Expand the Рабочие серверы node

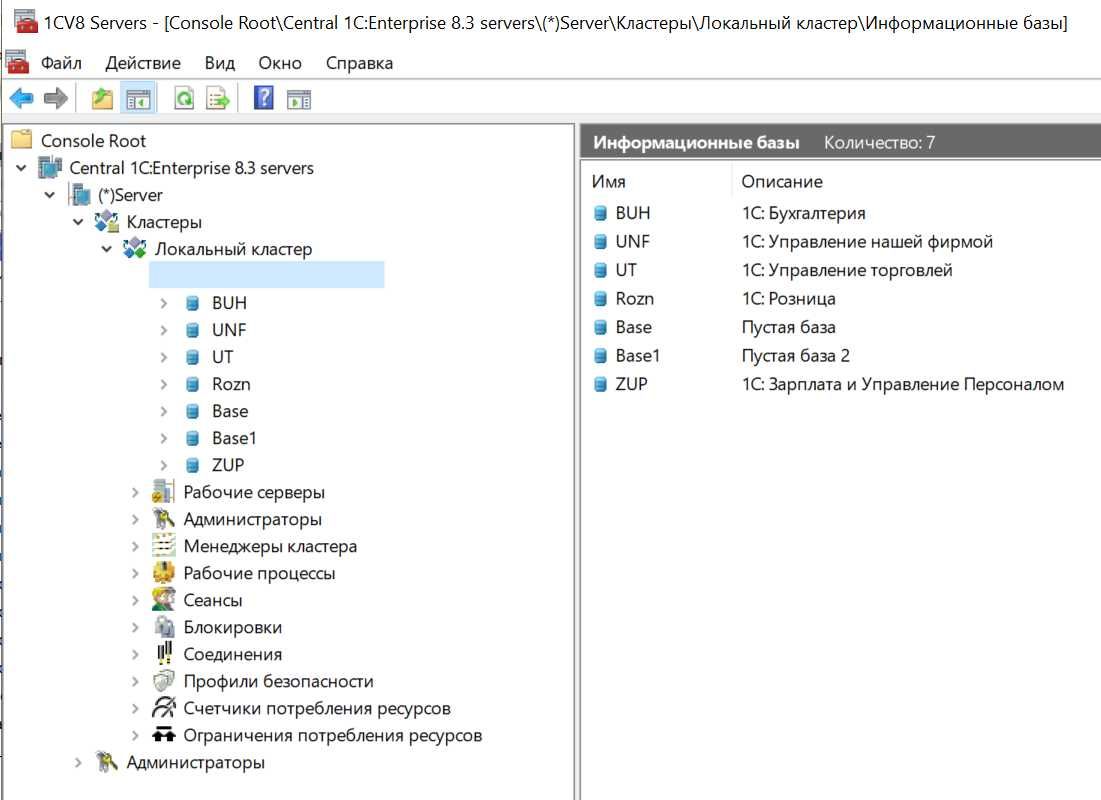click(x=135, y=492)
